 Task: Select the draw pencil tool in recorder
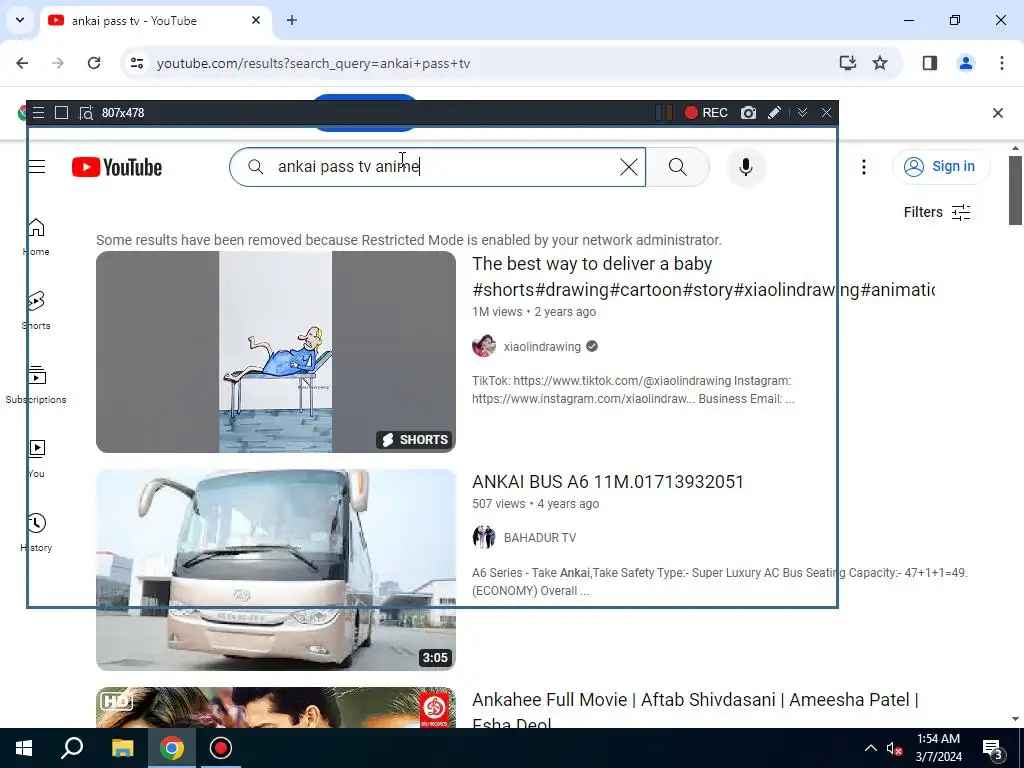pyautogui.click(x=774, y=113)
